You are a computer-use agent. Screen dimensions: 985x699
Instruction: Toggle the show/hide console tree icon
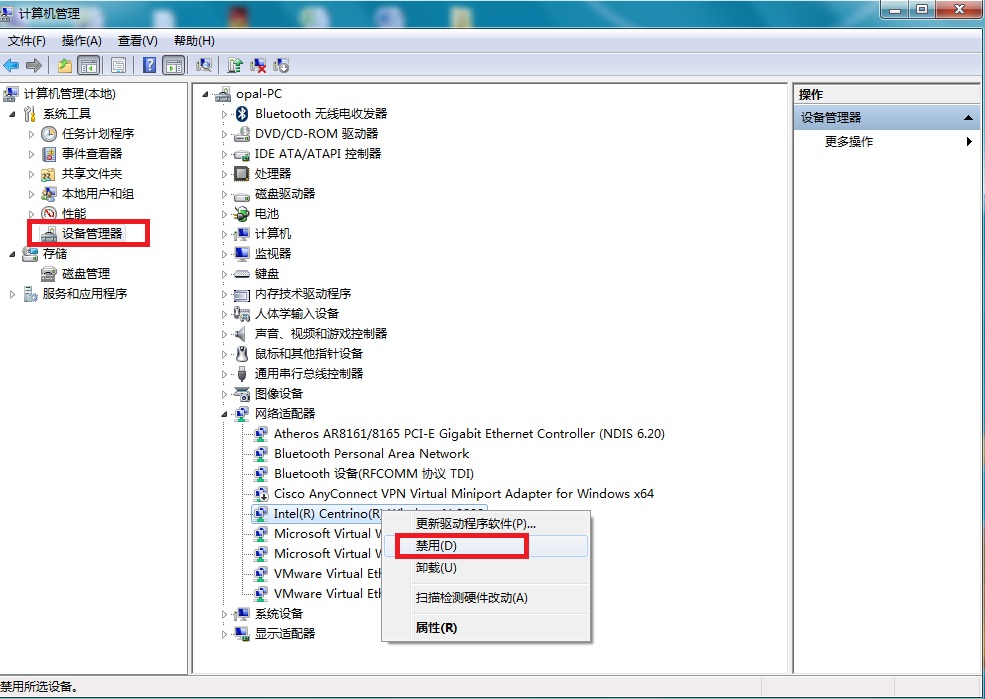coord(88,65)
